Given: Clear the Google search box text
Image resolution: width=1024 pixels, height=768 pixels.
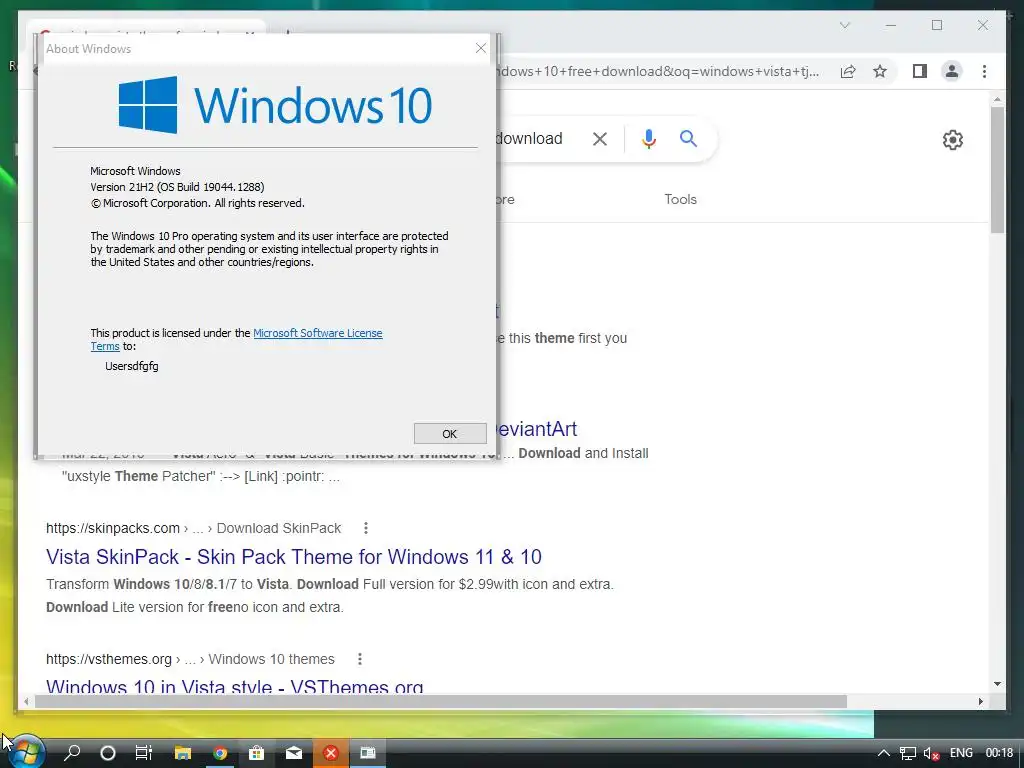Looking at the screenshot, I should pos(600,138).
